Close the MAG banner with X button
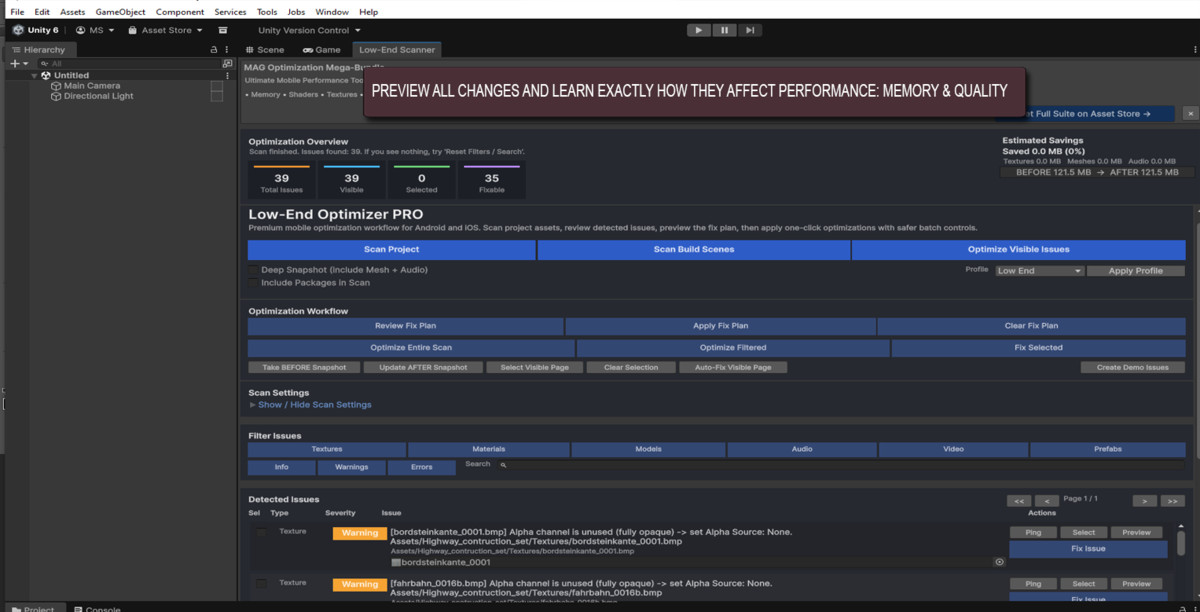 pos(1189,114)
